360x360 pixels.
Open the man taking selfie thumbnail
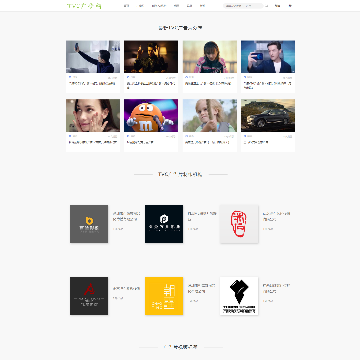click(x=93, y=57)
